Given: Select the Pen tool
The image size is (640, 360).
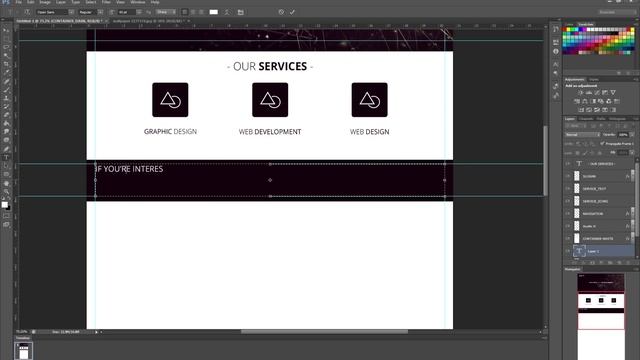Looking at the screenshot, I should (6, 149).
